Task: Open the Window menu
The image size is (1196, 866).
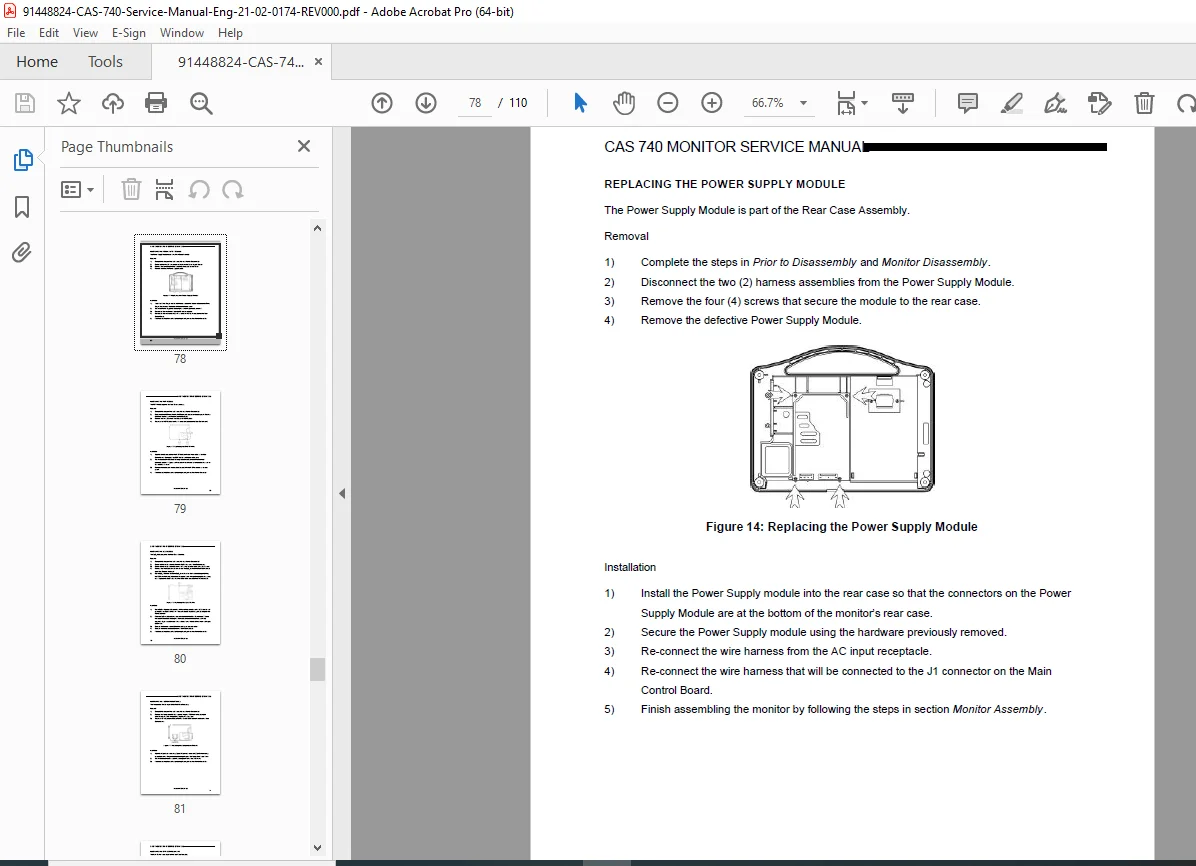Action: click(x=182, y=33)
